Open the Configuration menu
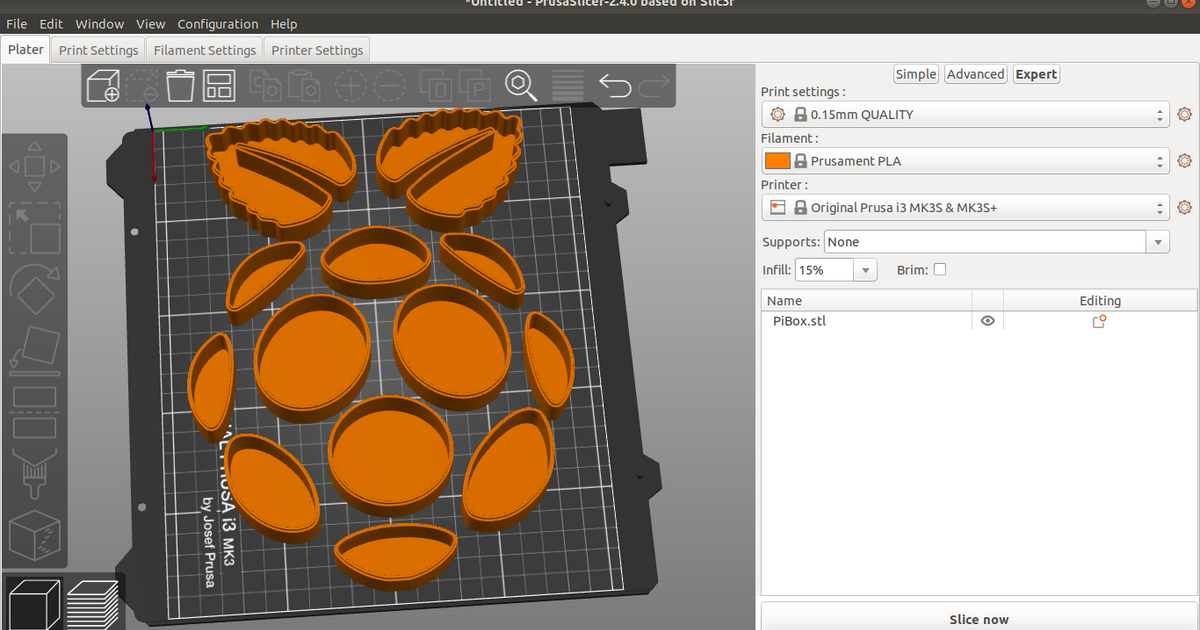 coord(218,23)
